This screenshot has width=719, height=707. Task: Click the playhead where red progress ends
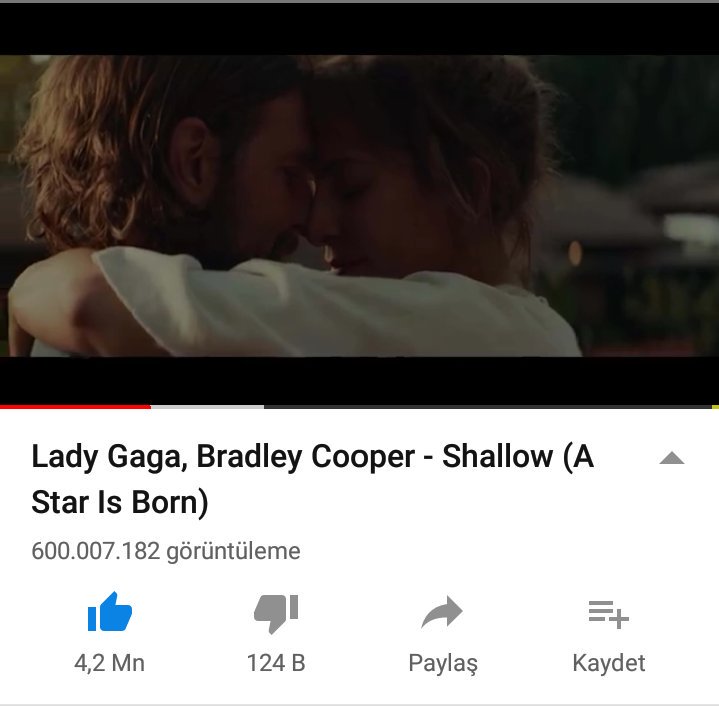[150, 407]
